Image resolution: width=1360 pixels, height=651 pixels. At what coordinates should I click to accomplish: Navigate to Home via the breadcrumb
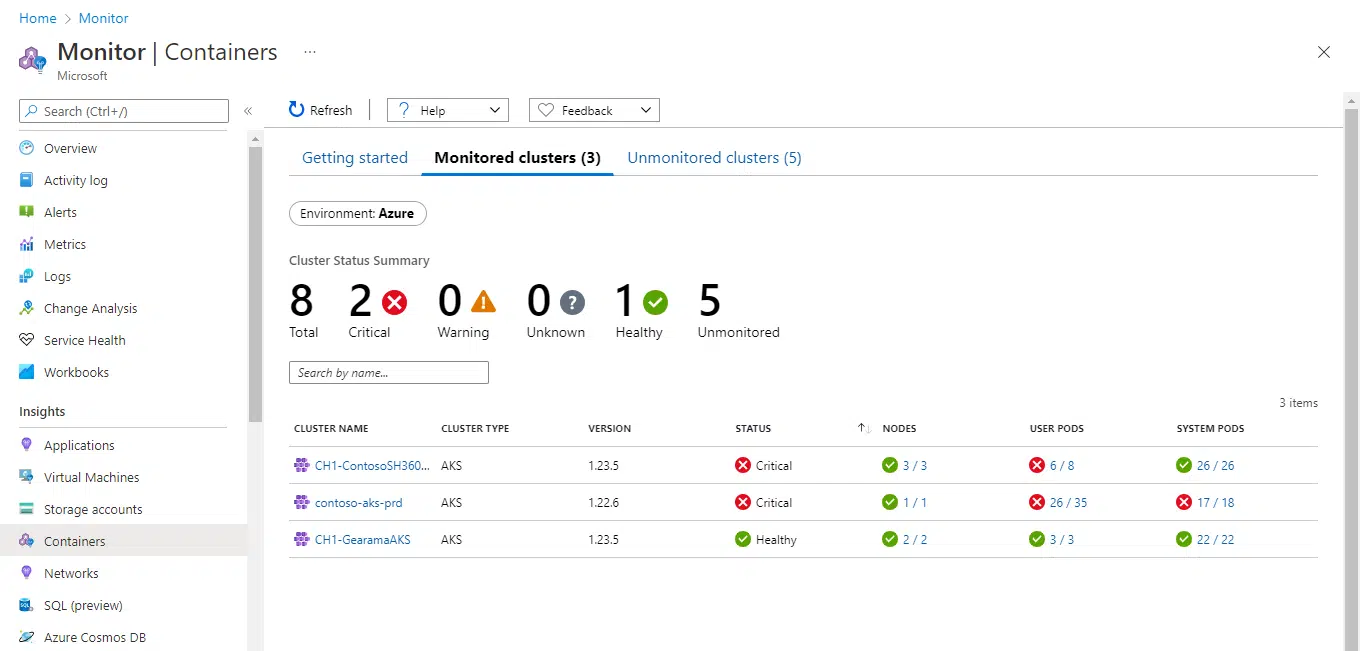[x=37, y=18]
